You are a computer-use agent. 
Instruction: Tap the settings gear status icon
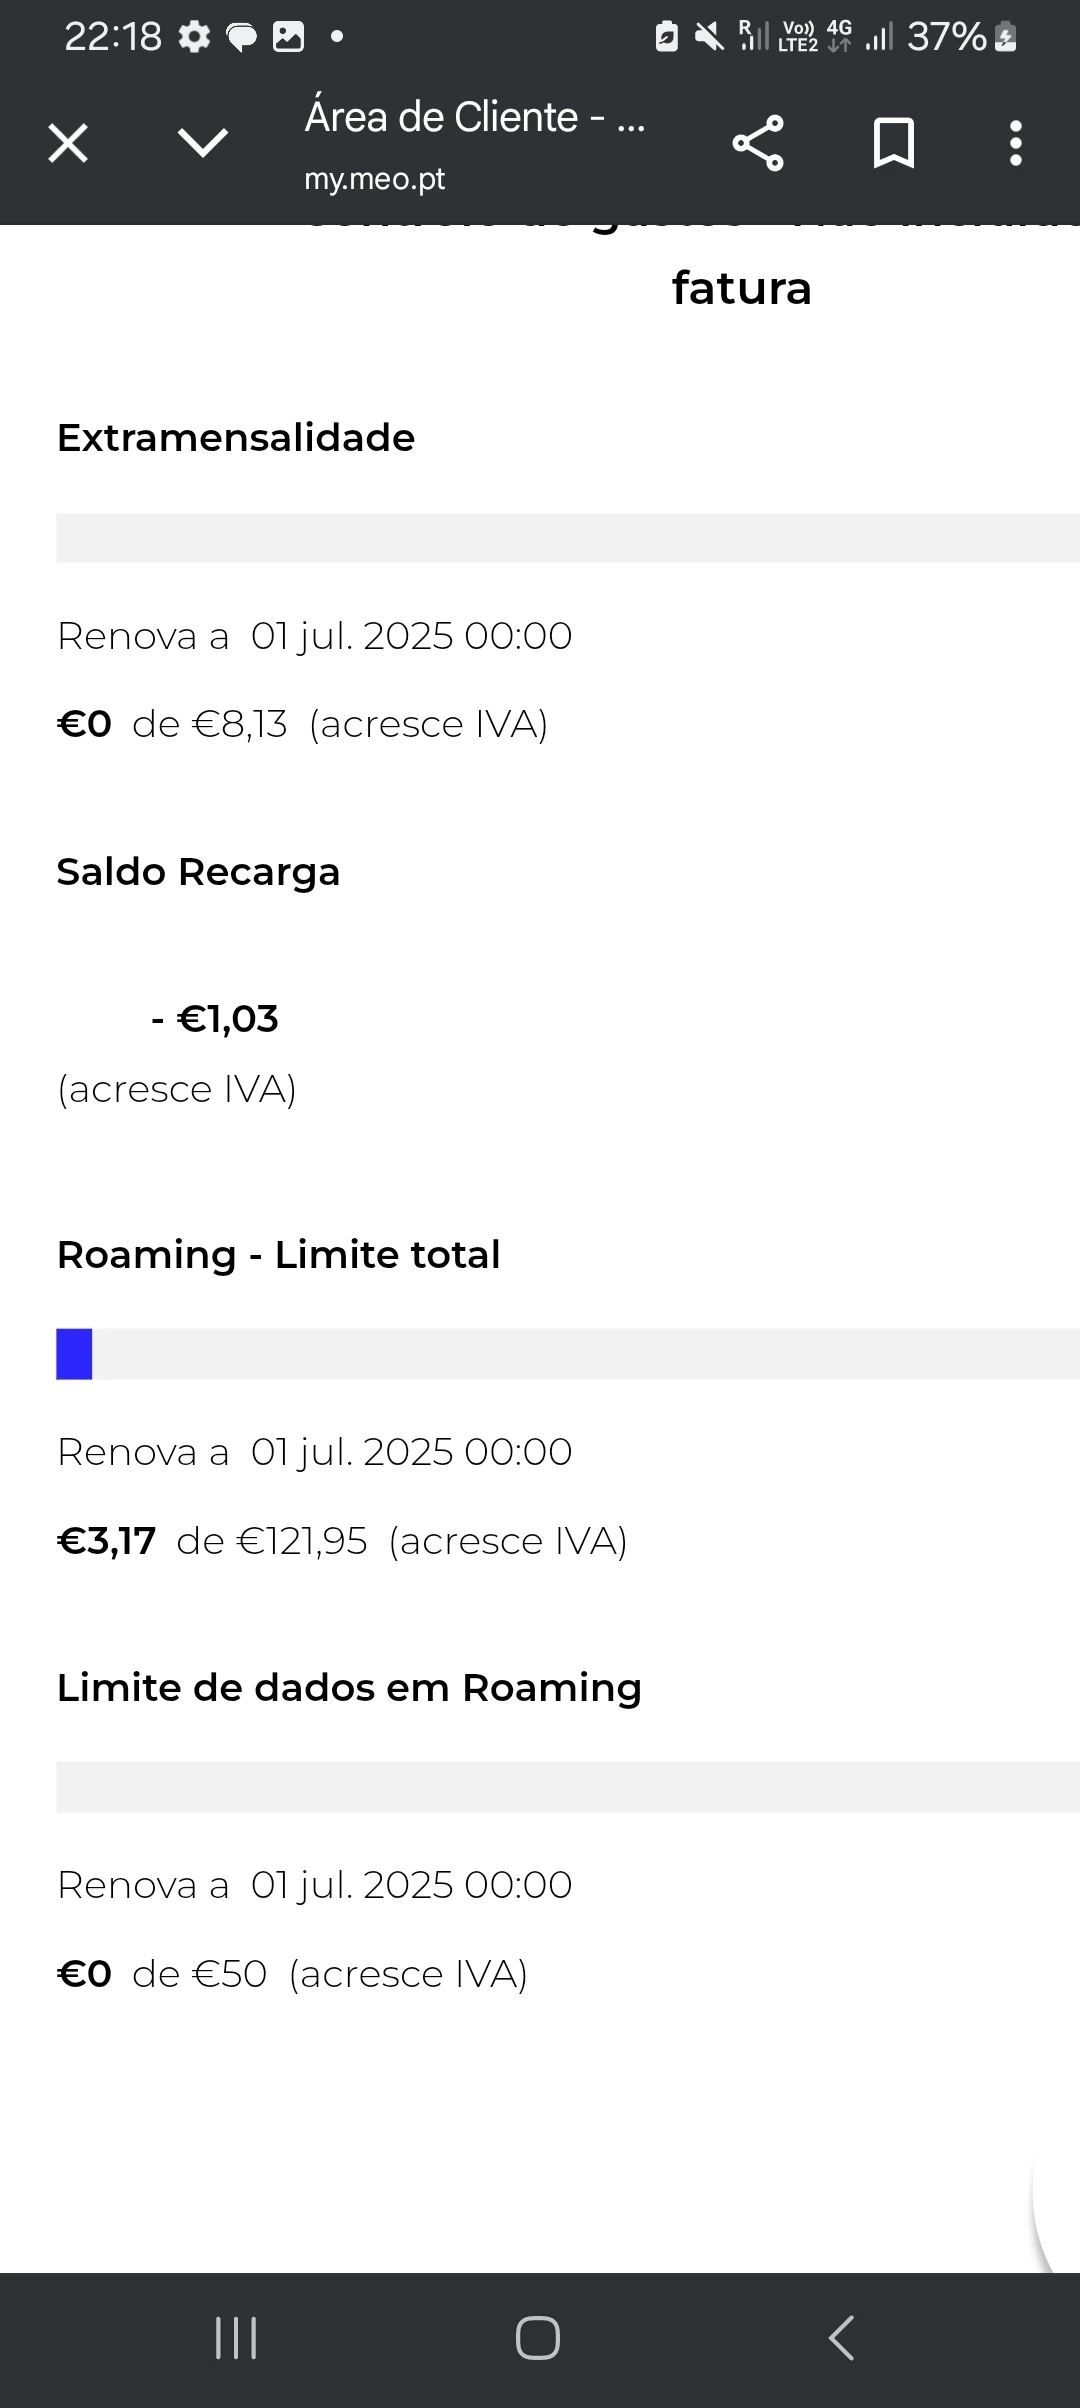pyautogui.click(x=194, y=37)
